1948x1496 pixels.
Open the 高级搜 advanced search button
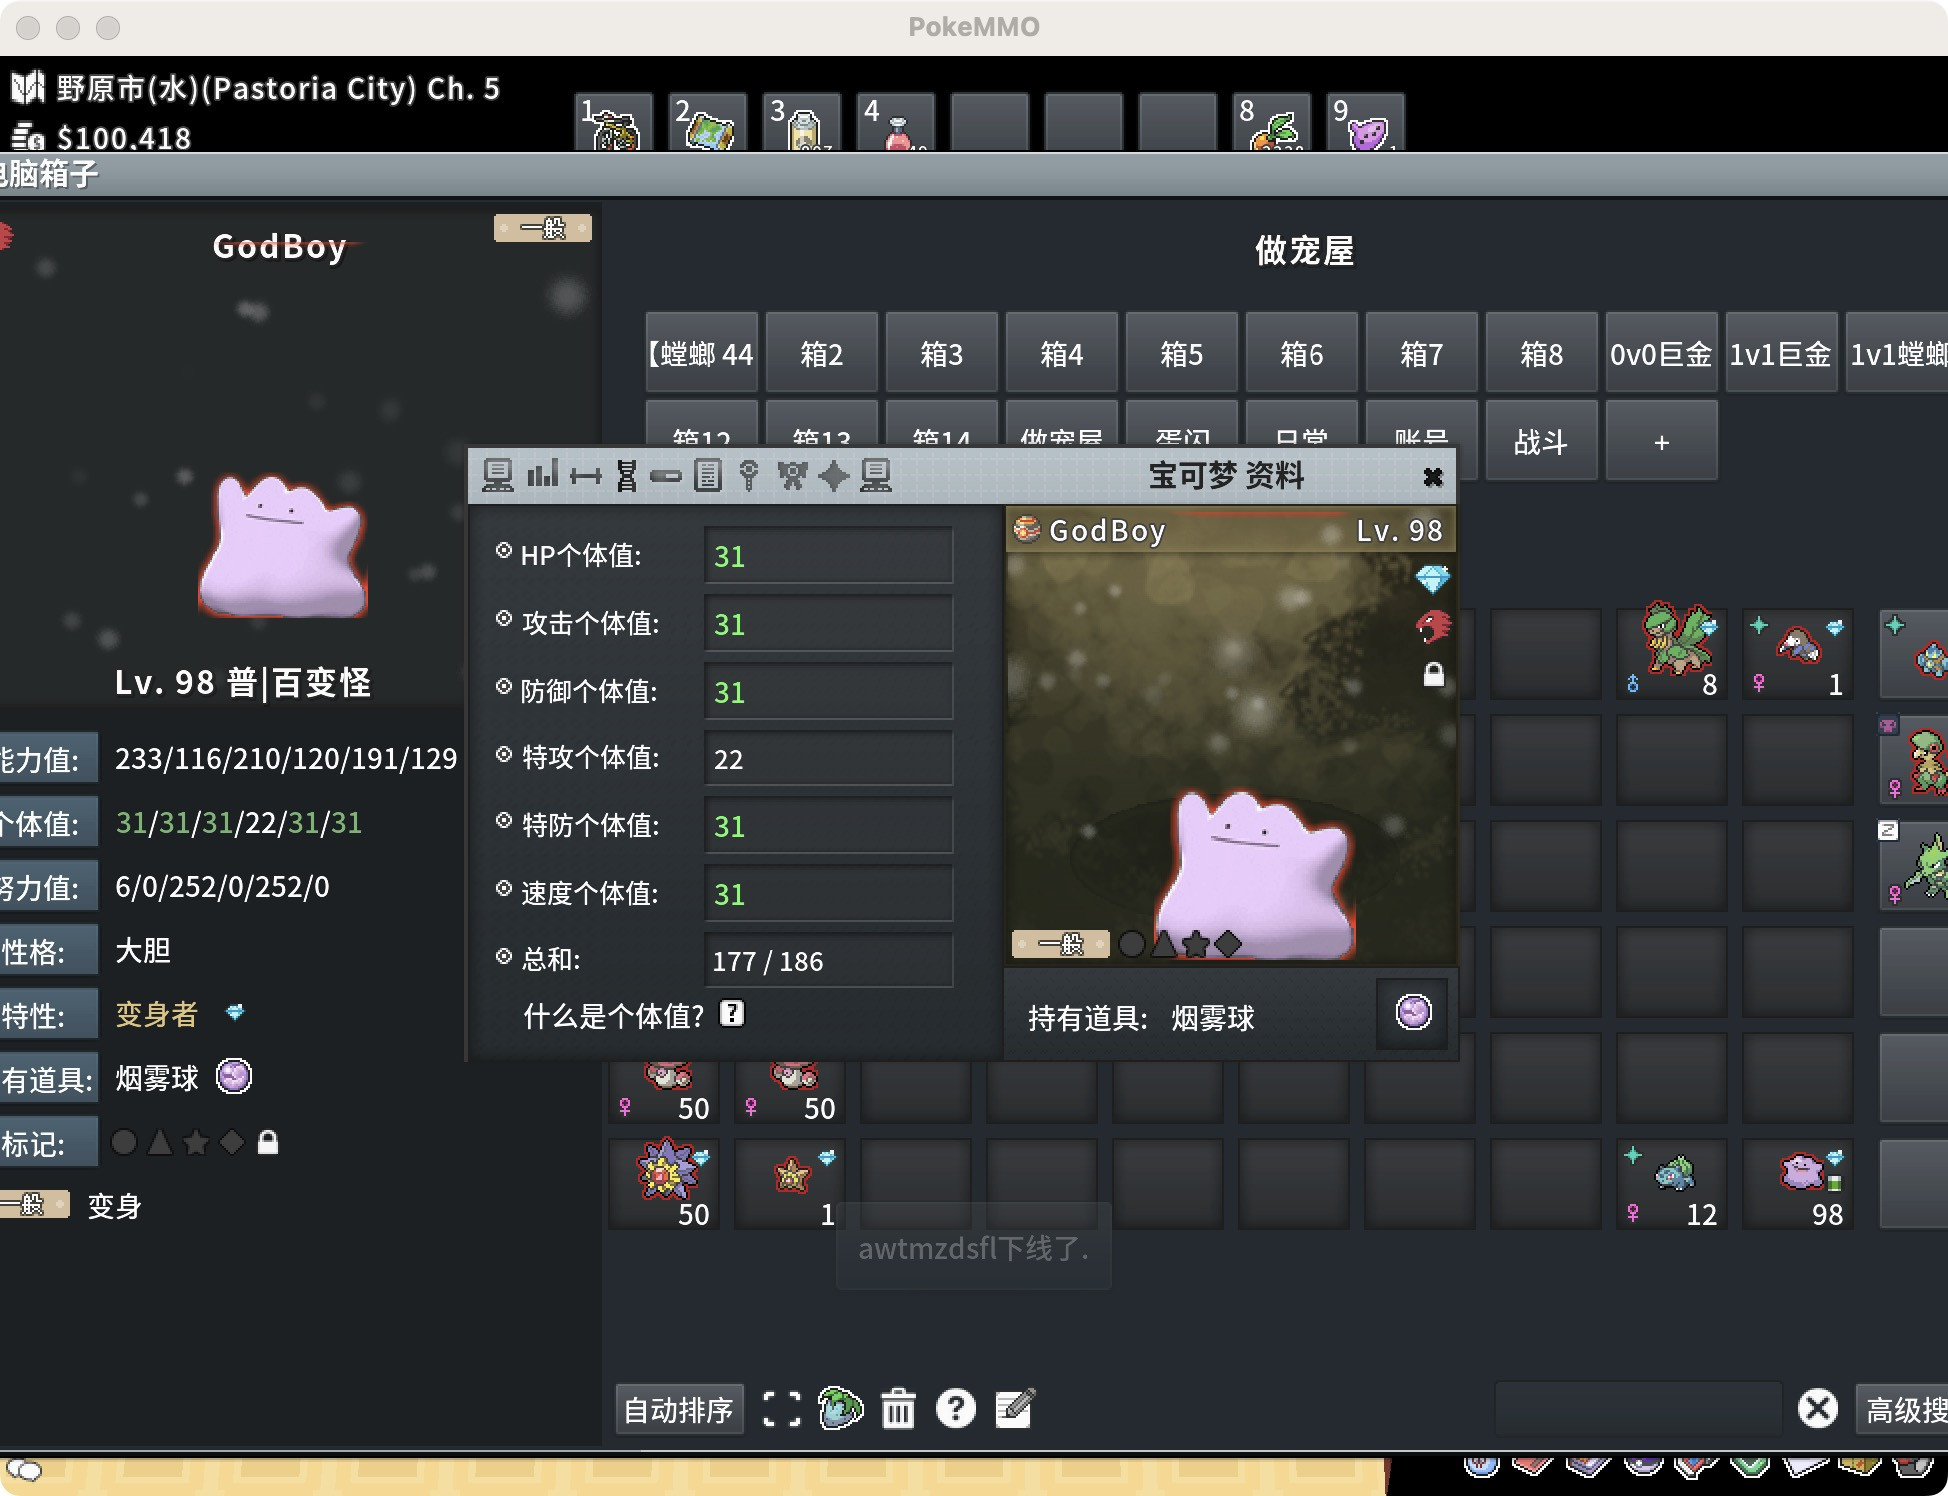click(1902, 1409)
